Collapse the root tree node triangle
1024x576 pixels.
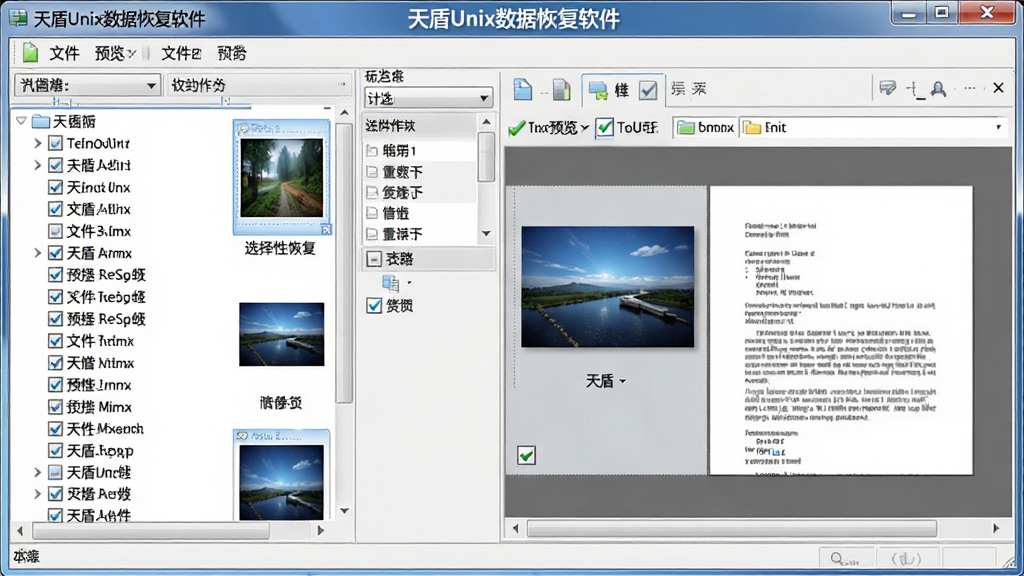click(x=21, y=121)
